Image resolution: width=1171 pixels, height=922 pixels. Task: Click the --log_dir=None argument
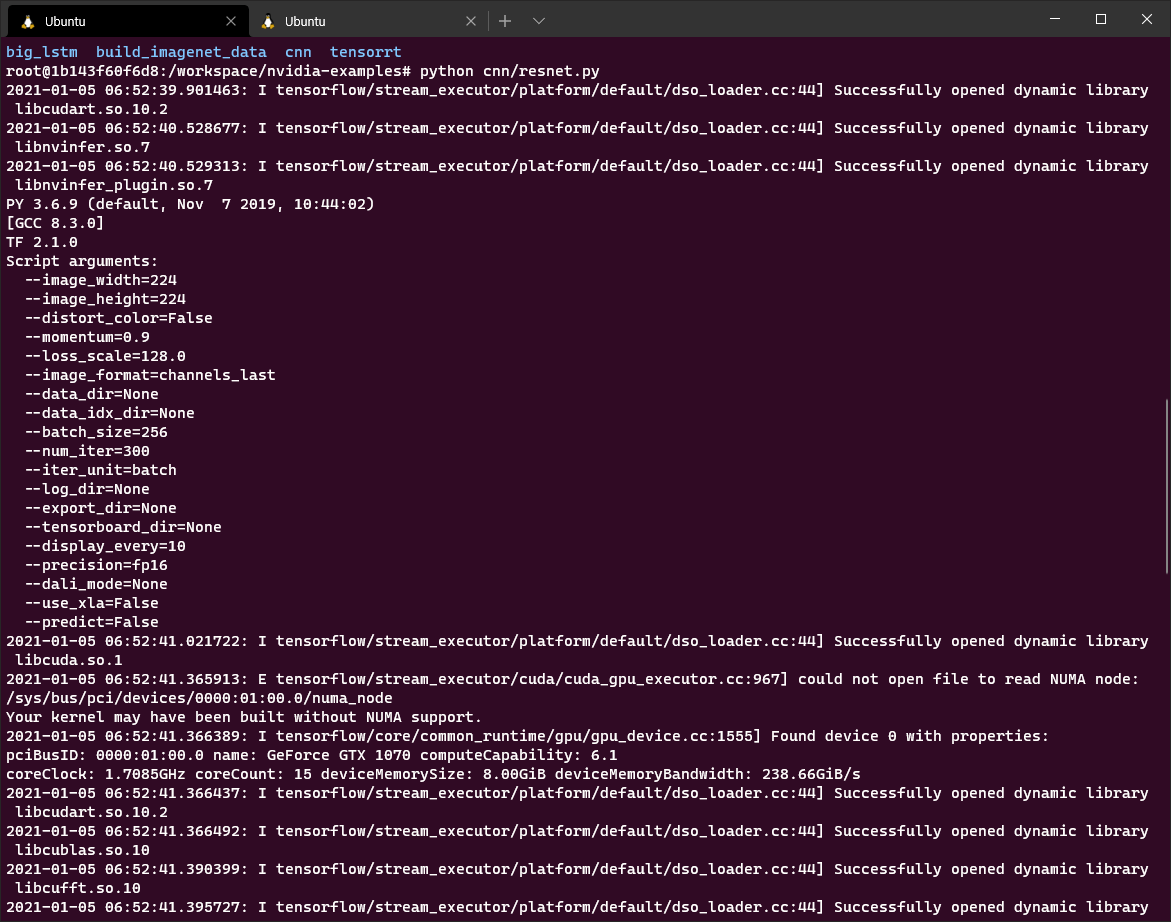tap(87, 489)
